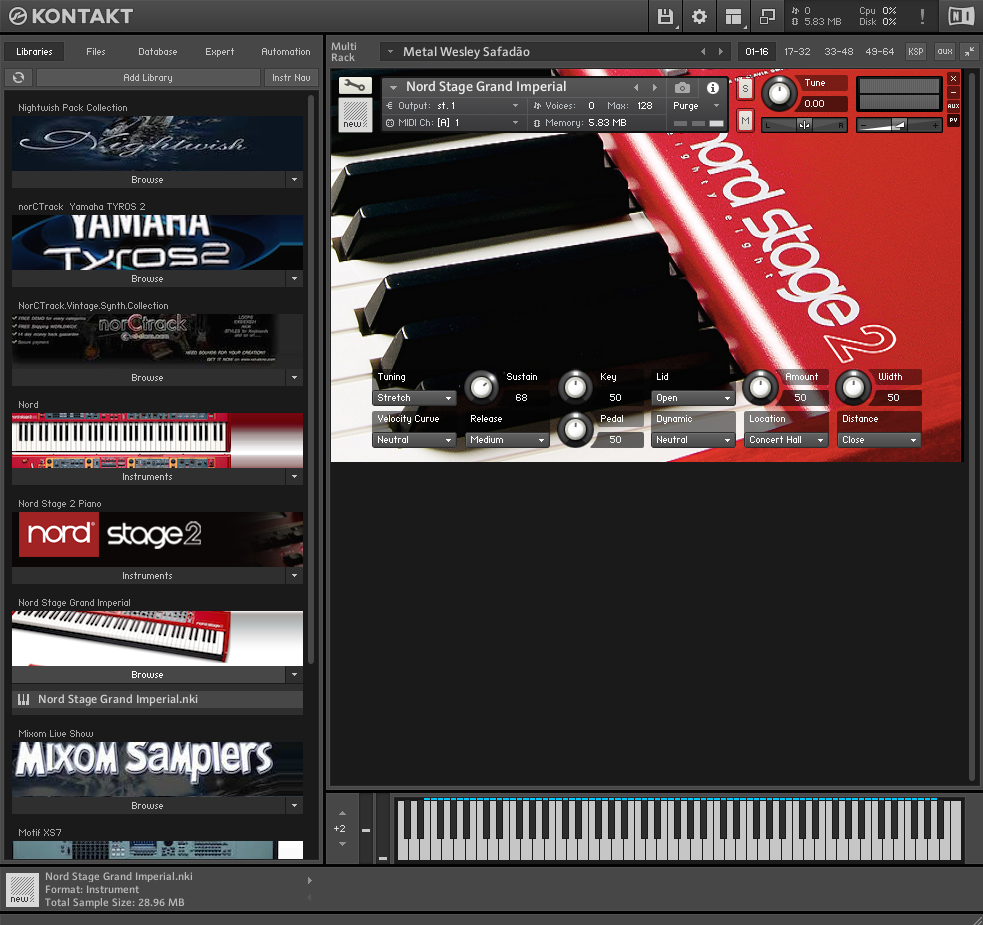Toggle Solo button S

[x=745, y=89]
